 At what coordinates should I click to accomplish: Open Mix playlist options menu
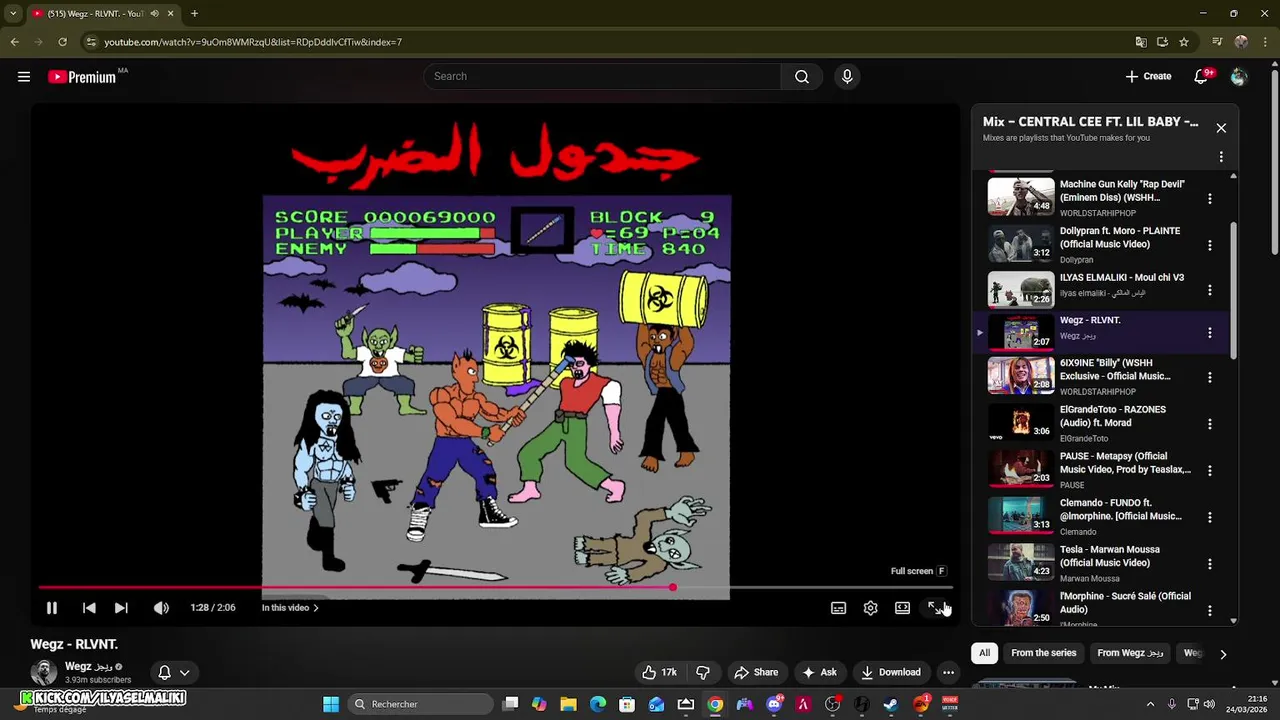[1221, 157]
